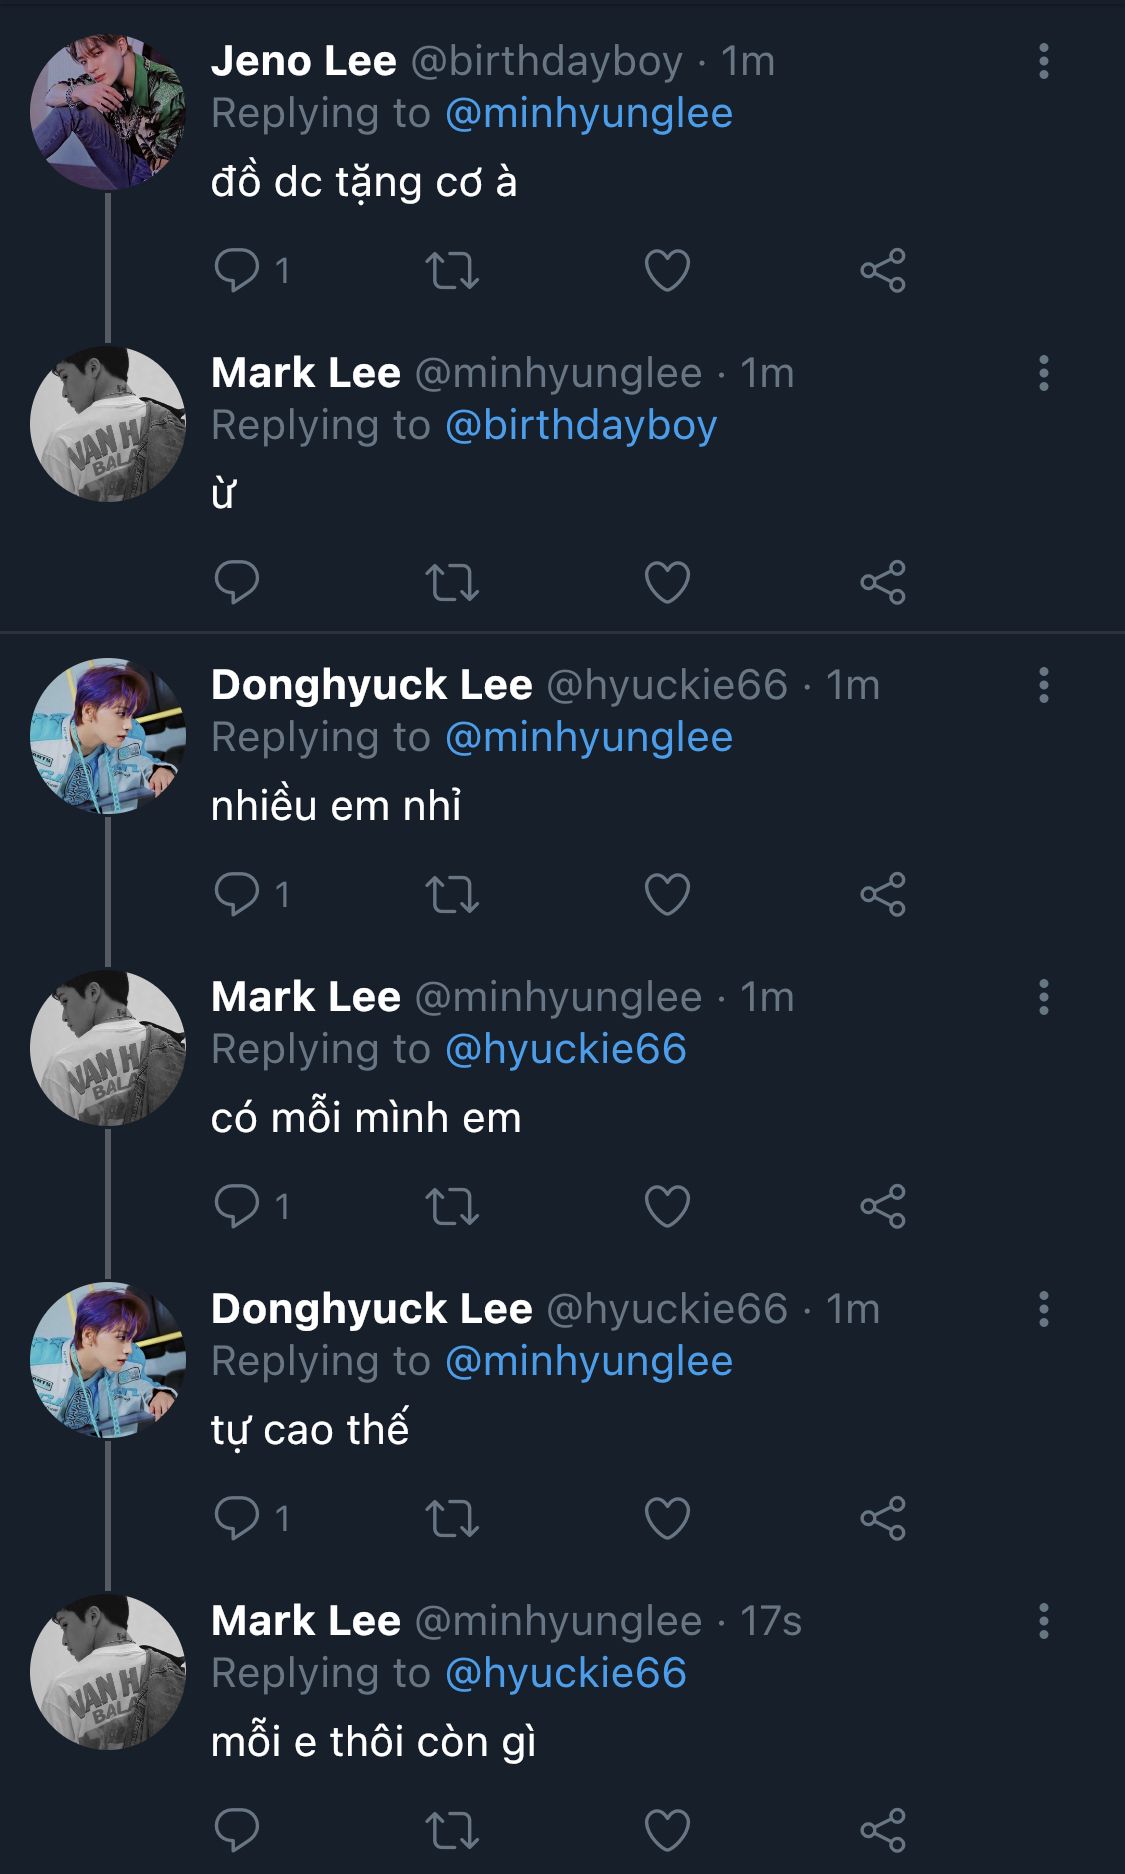This screenshot has width=1125, height=1874.
Task: Open more options on "nhiều em nhỉ" tweet
Action: [1043, 685]
